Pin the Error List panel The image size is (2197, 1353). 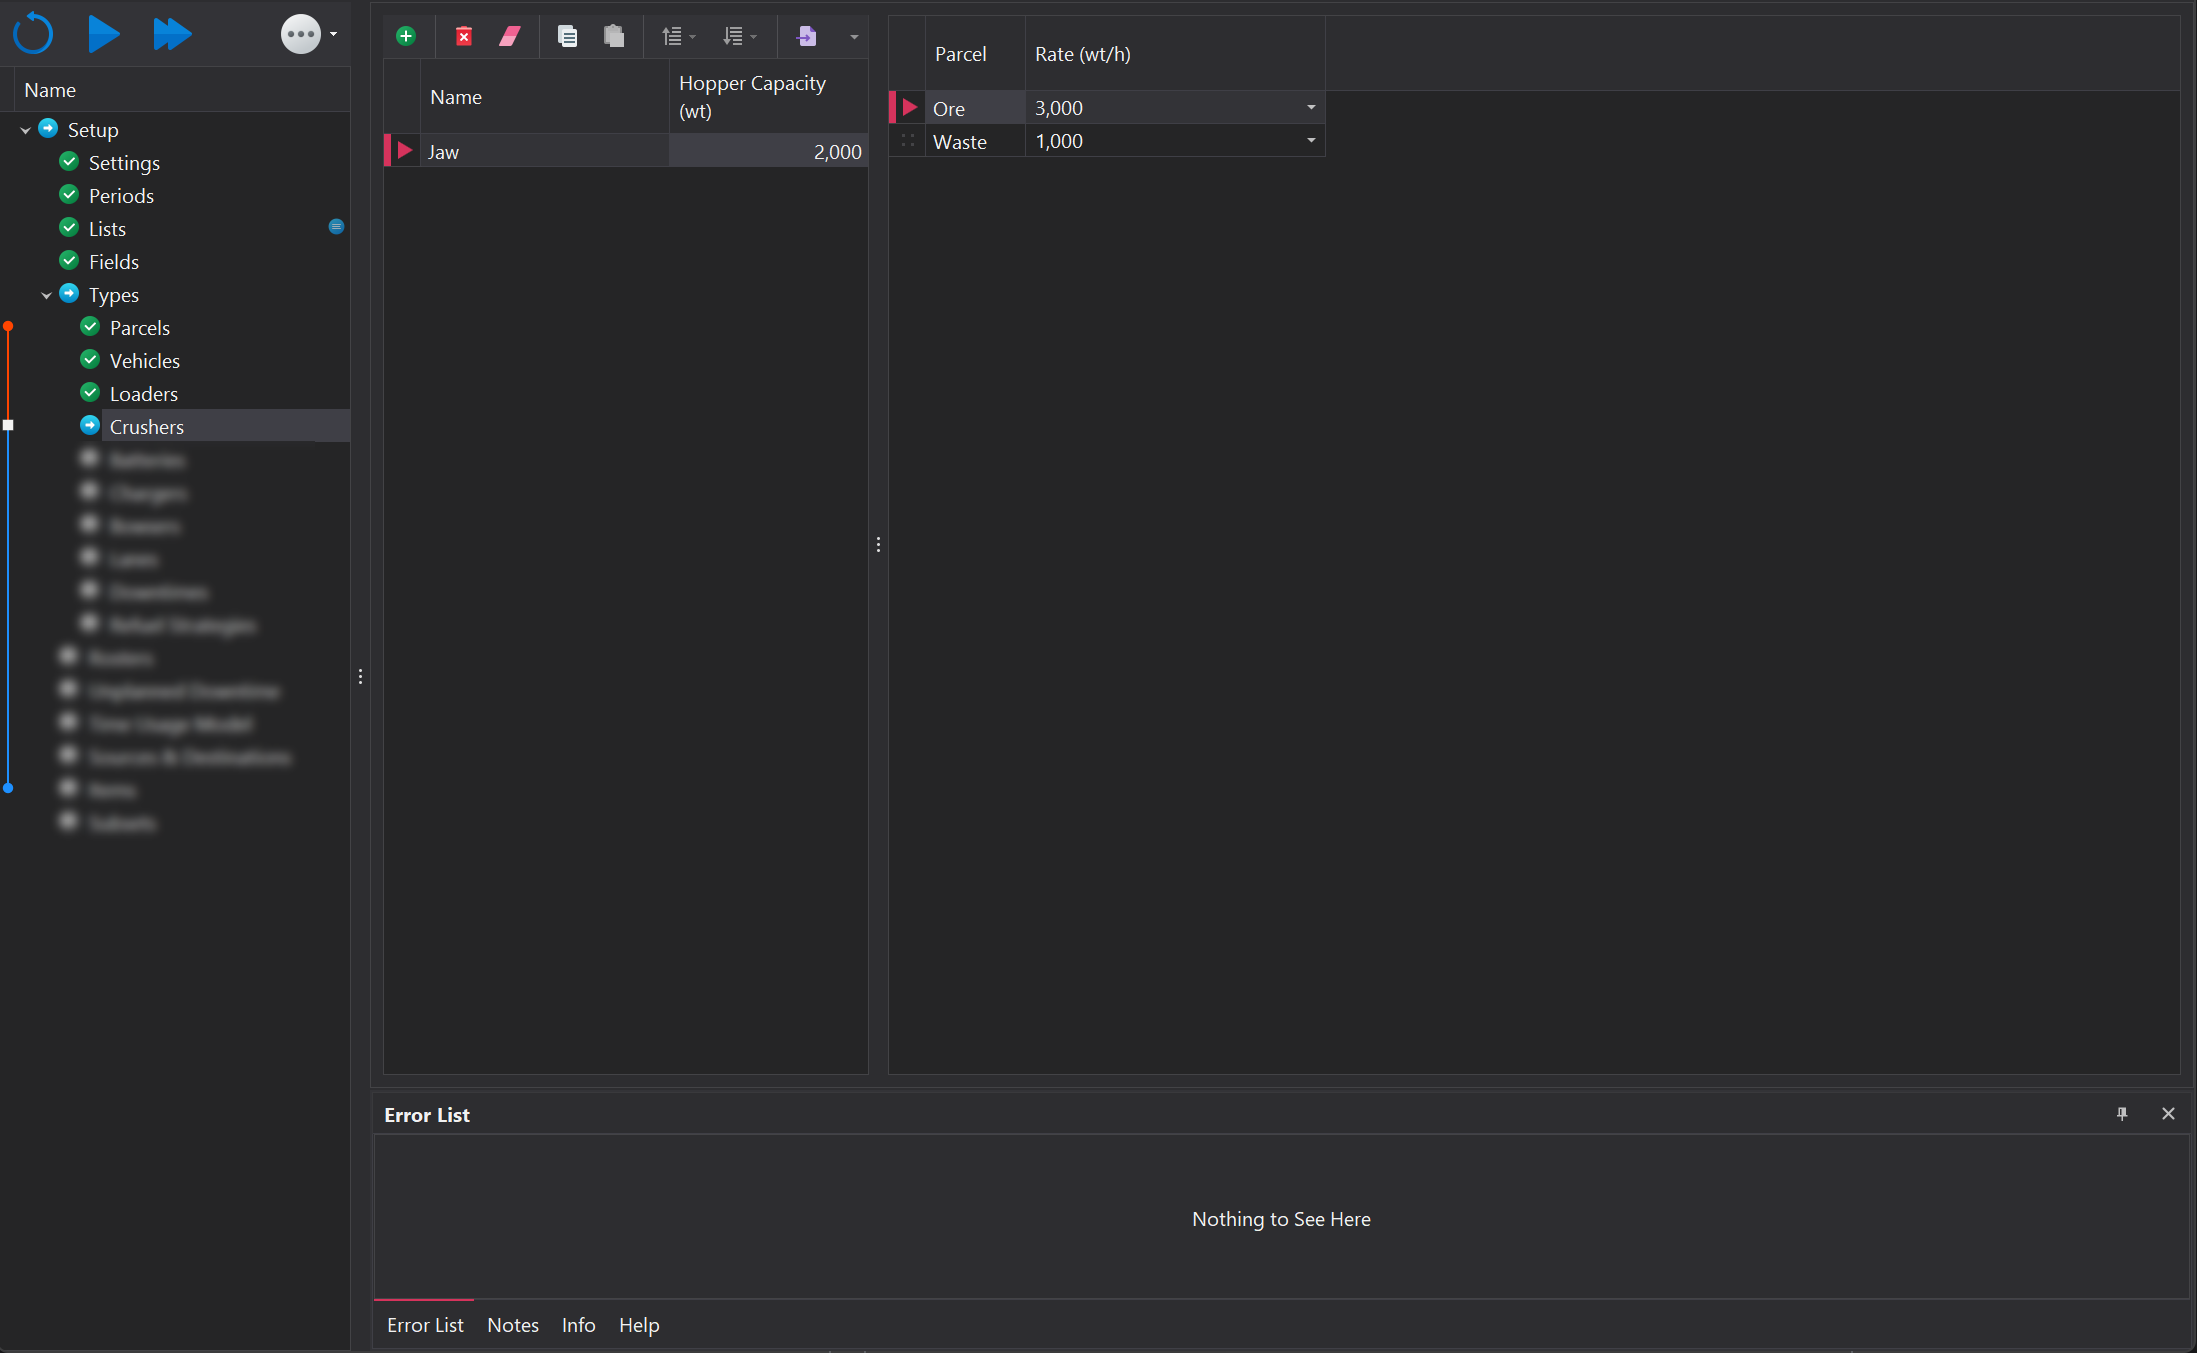[x=2122, y=1114]
